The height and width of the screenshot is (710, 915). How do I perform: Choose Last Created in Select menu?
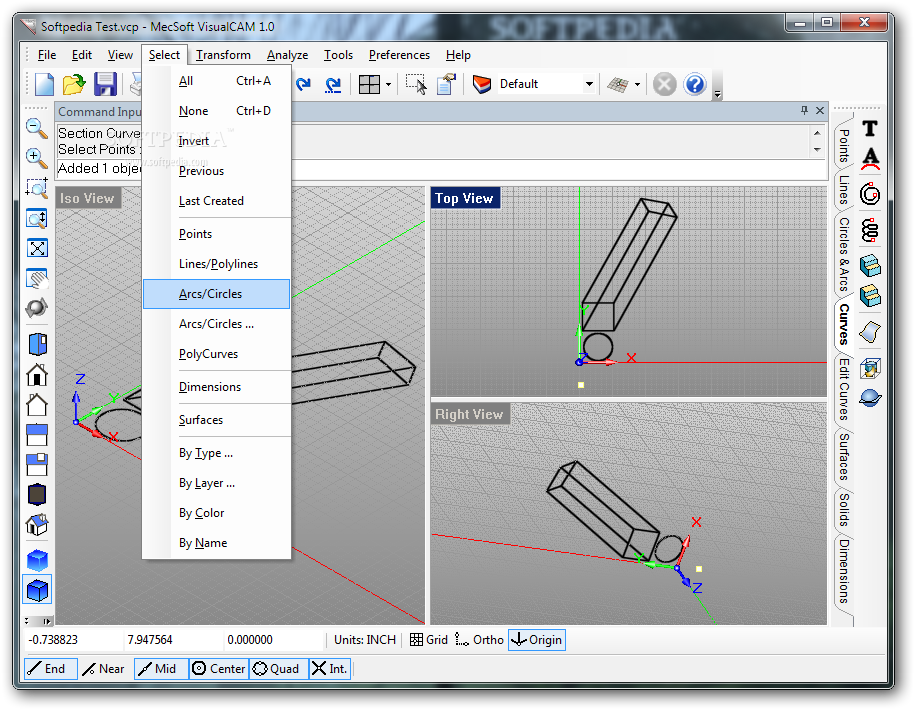216,201
